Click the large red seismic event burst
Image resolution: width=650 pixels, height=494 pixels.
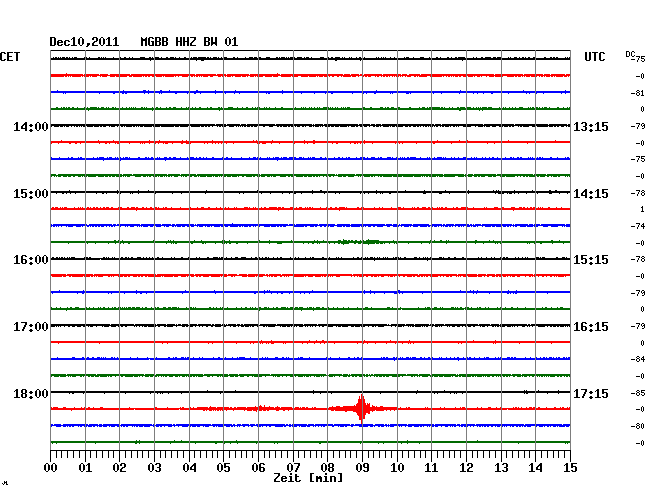[362, 408]
